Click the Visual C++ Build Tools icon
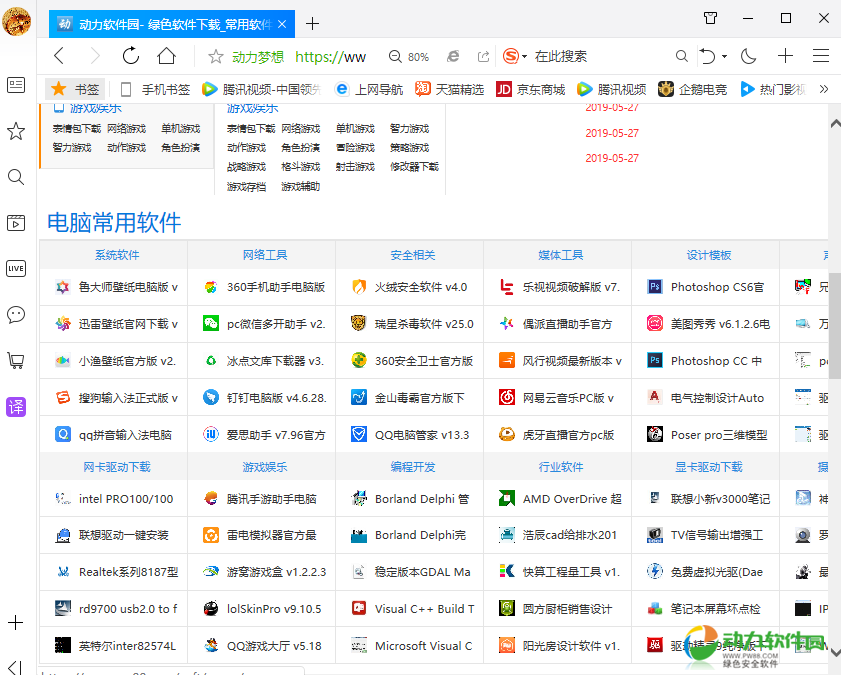The height and width of the screenshot is (675, 841). pyautogui.click(x=359, y=609)
